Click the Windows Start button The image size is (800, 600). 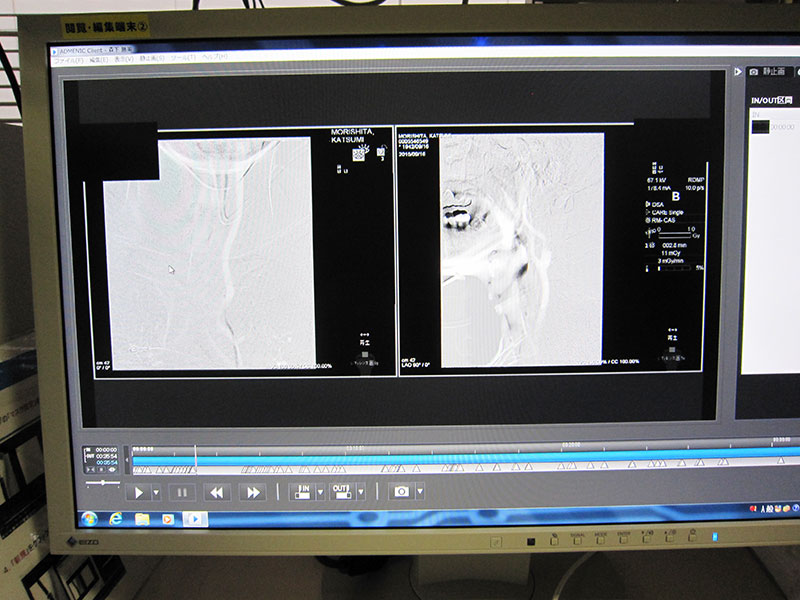click(88, 518)
